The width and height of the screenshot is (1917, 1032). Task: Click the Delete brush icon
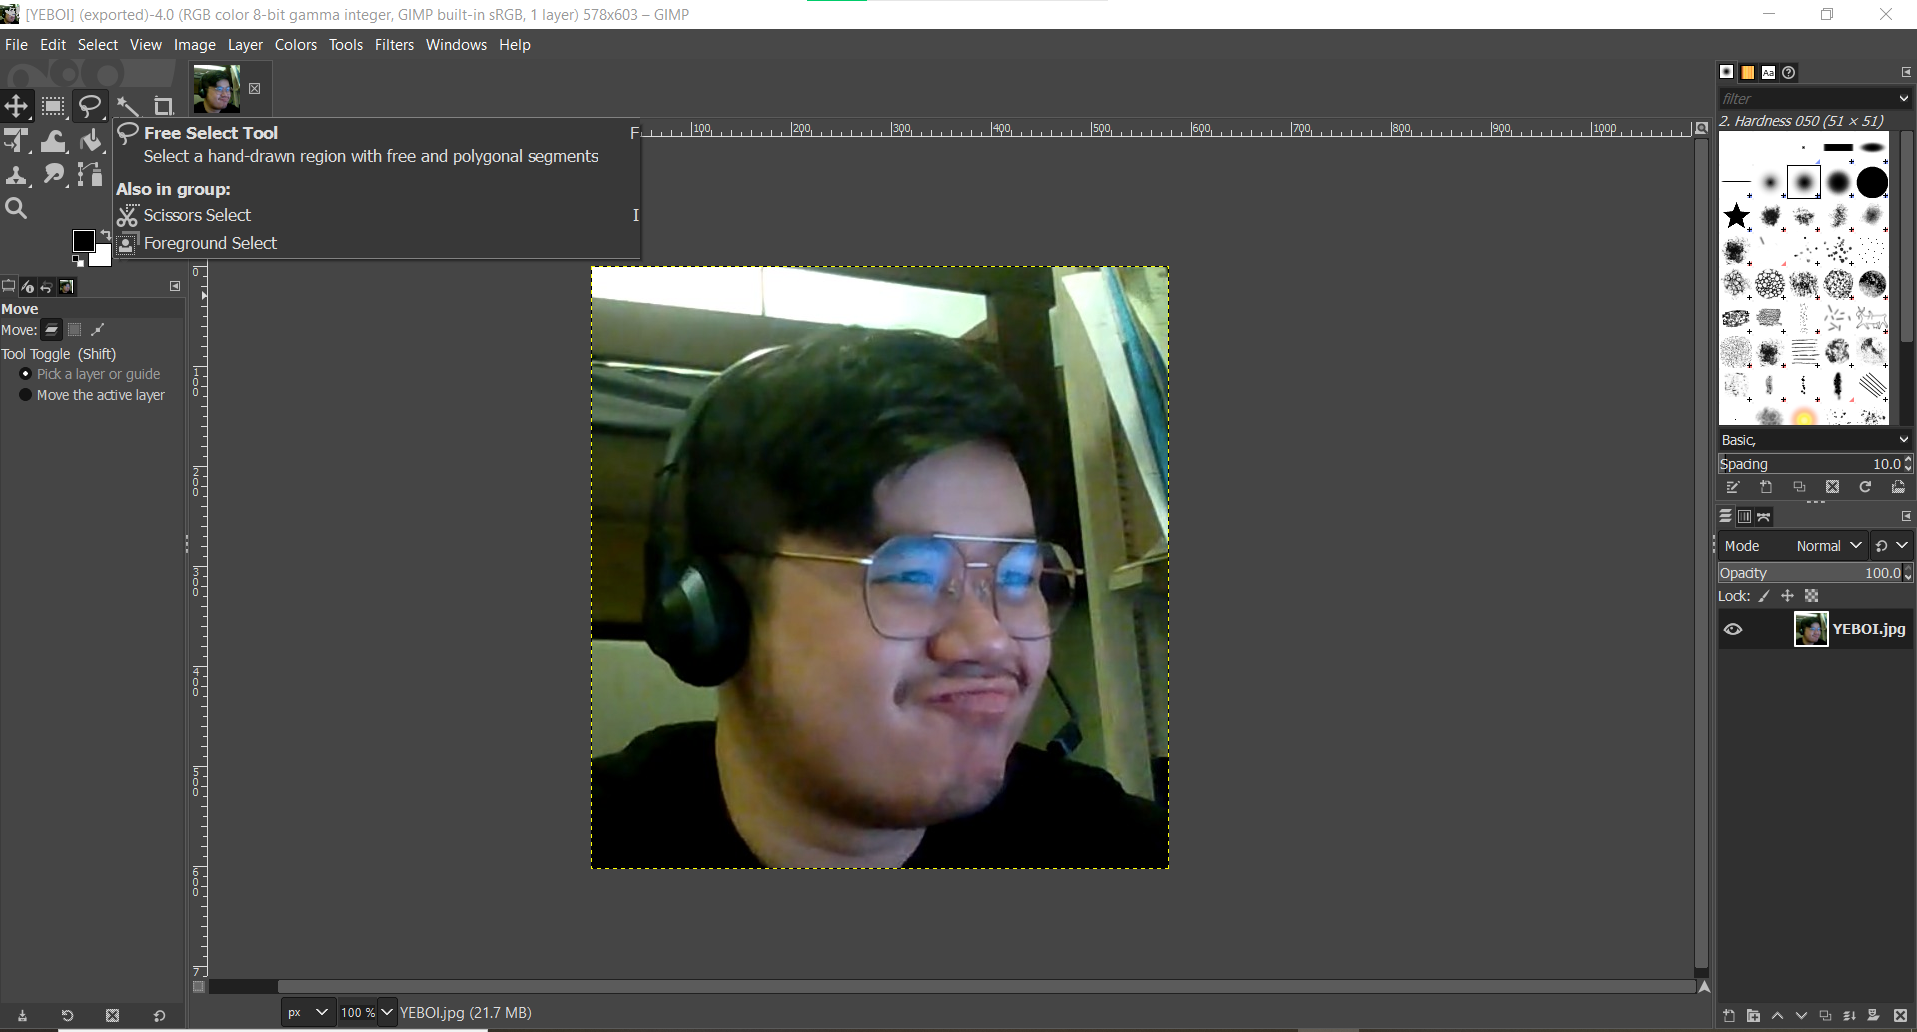click(1832, 487)
